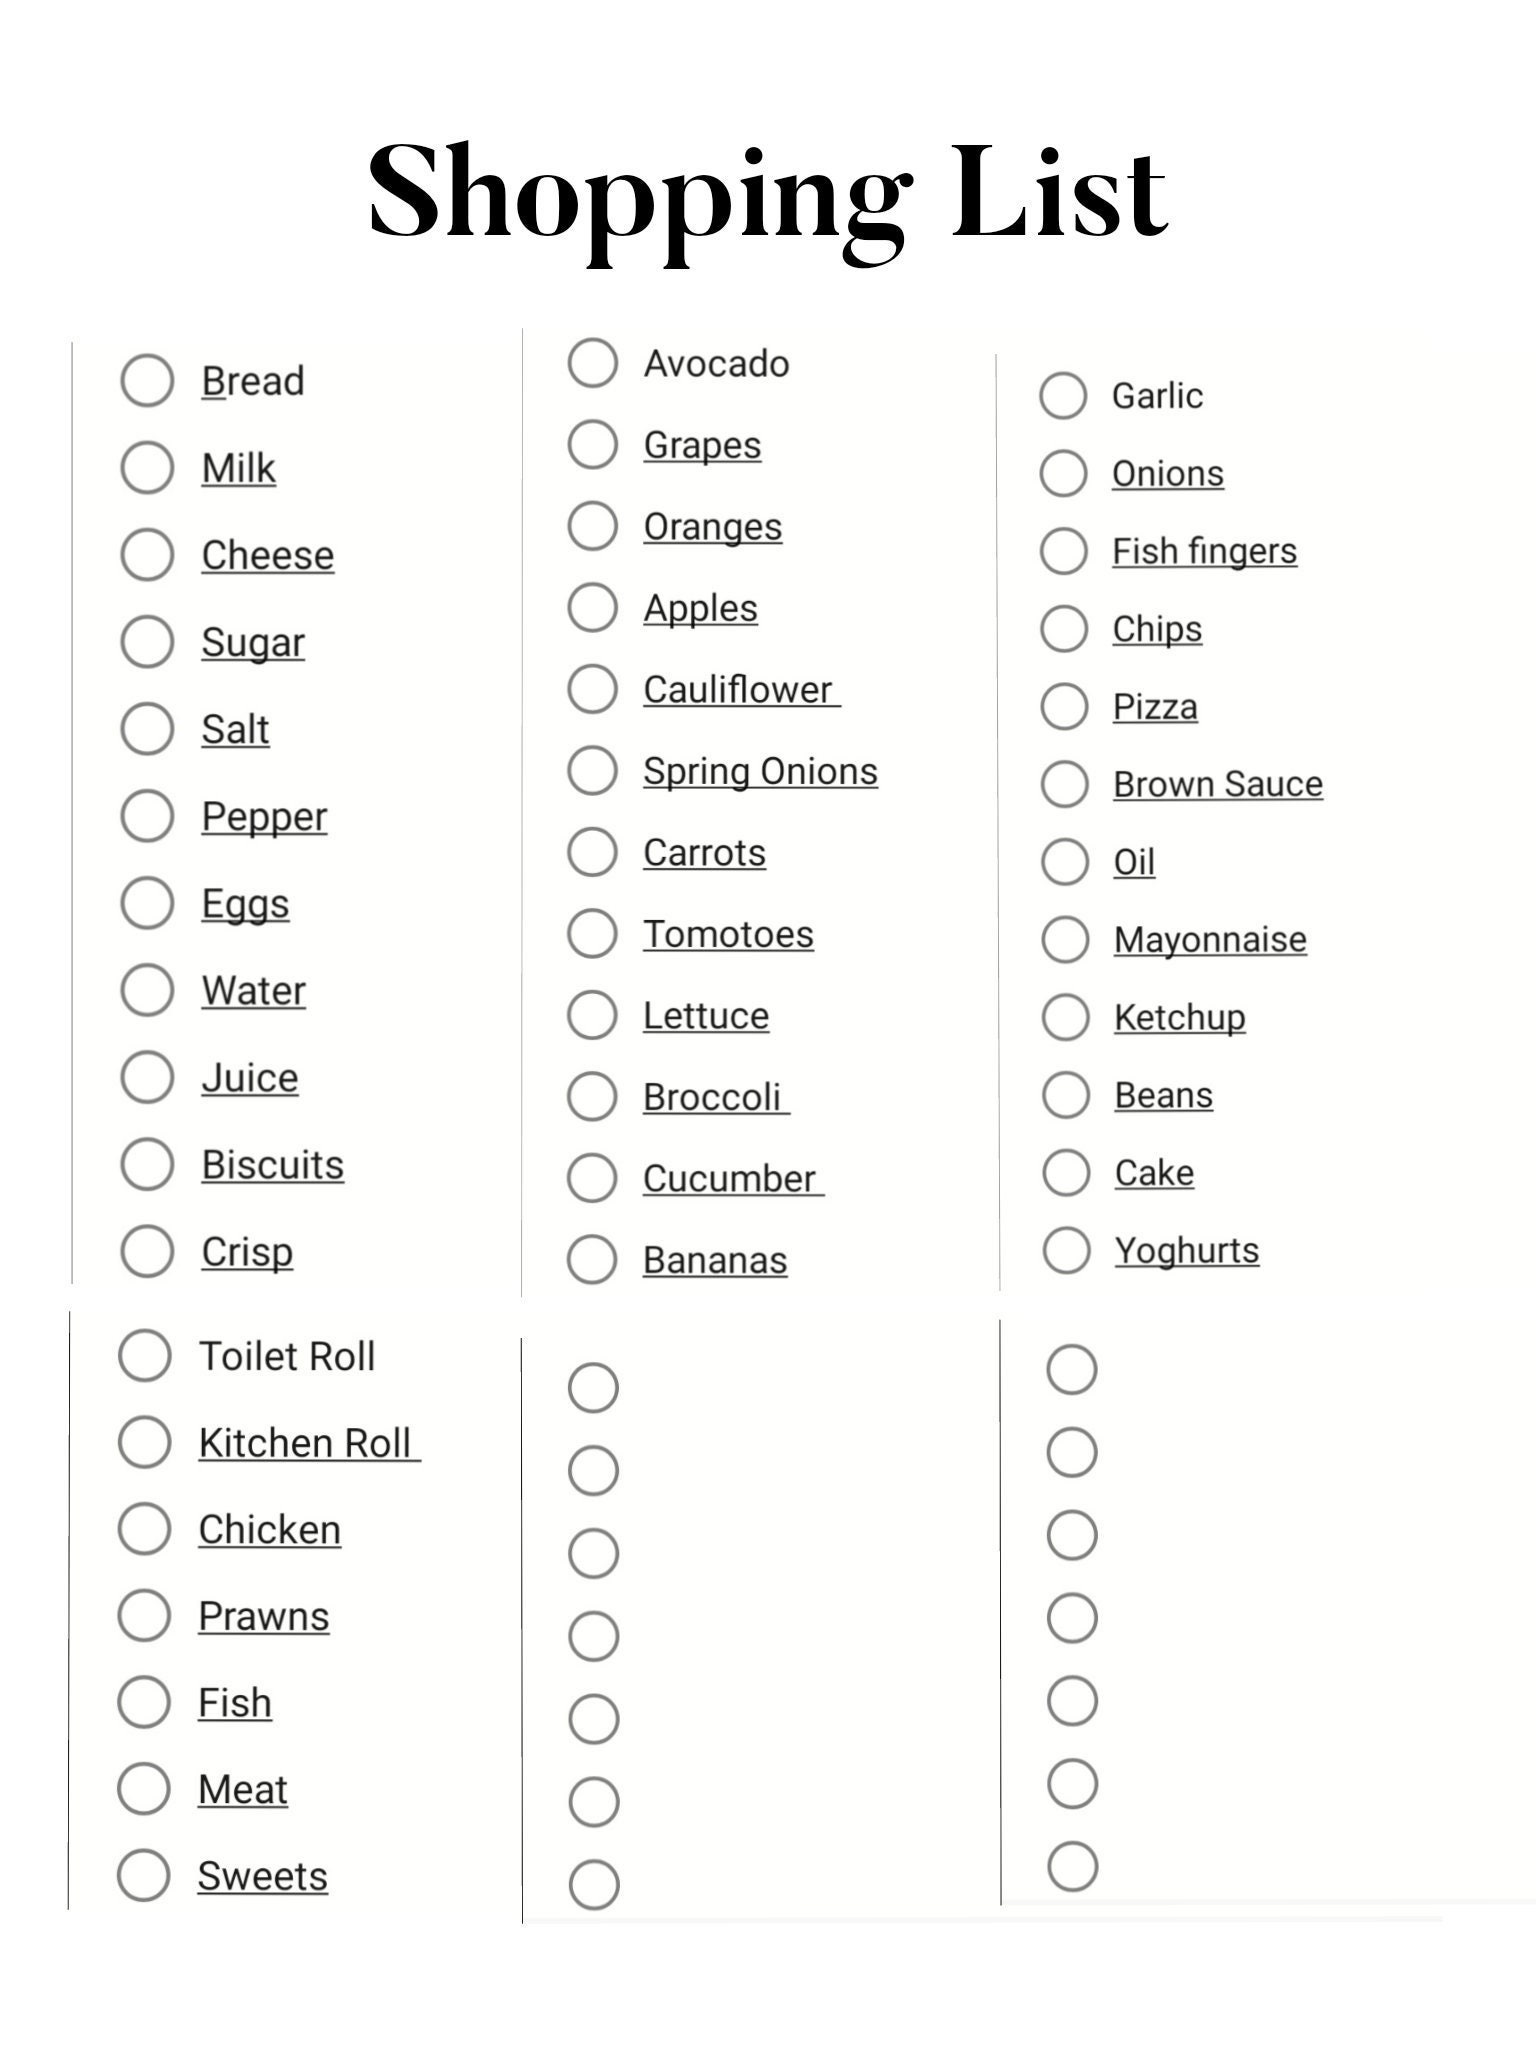
Task: Check off the Yoghurts circle
Action: tap(1066, 1250)
